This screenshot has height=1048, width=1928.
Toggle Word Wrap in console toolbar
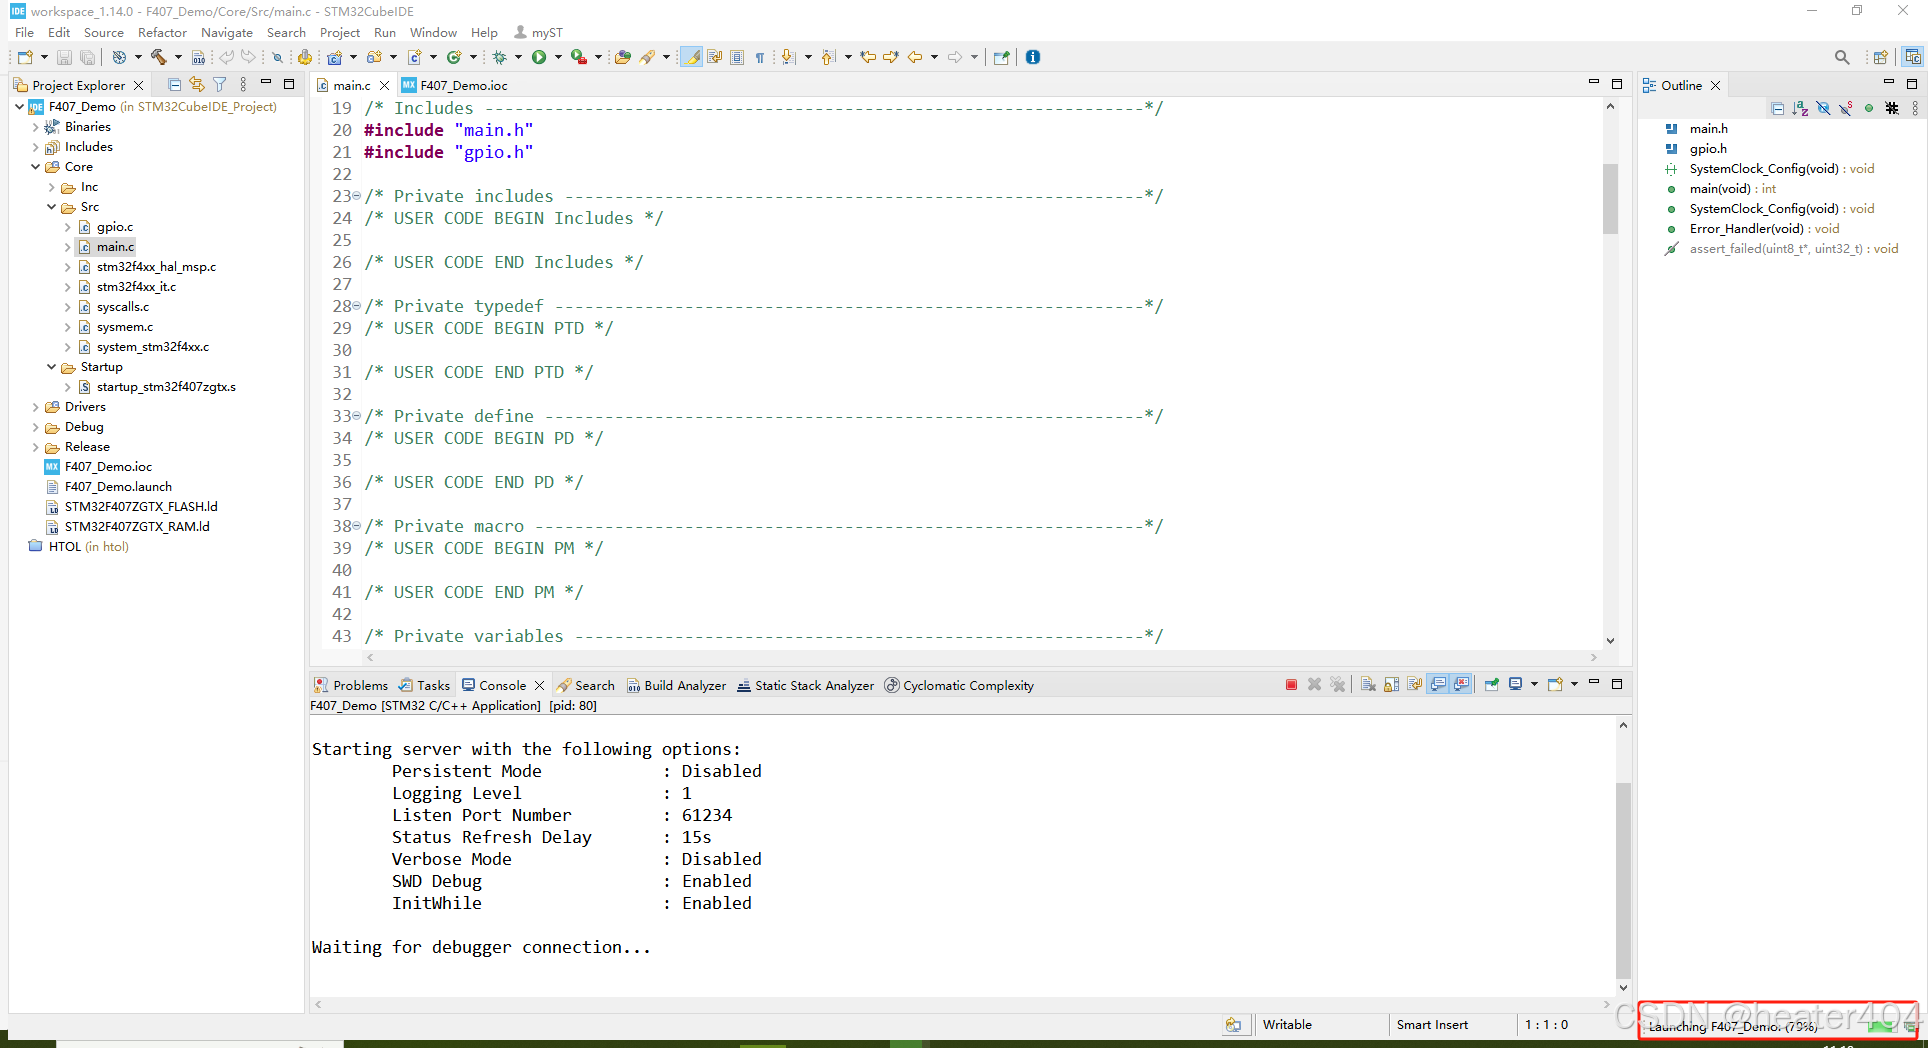tap(1414, 684)
